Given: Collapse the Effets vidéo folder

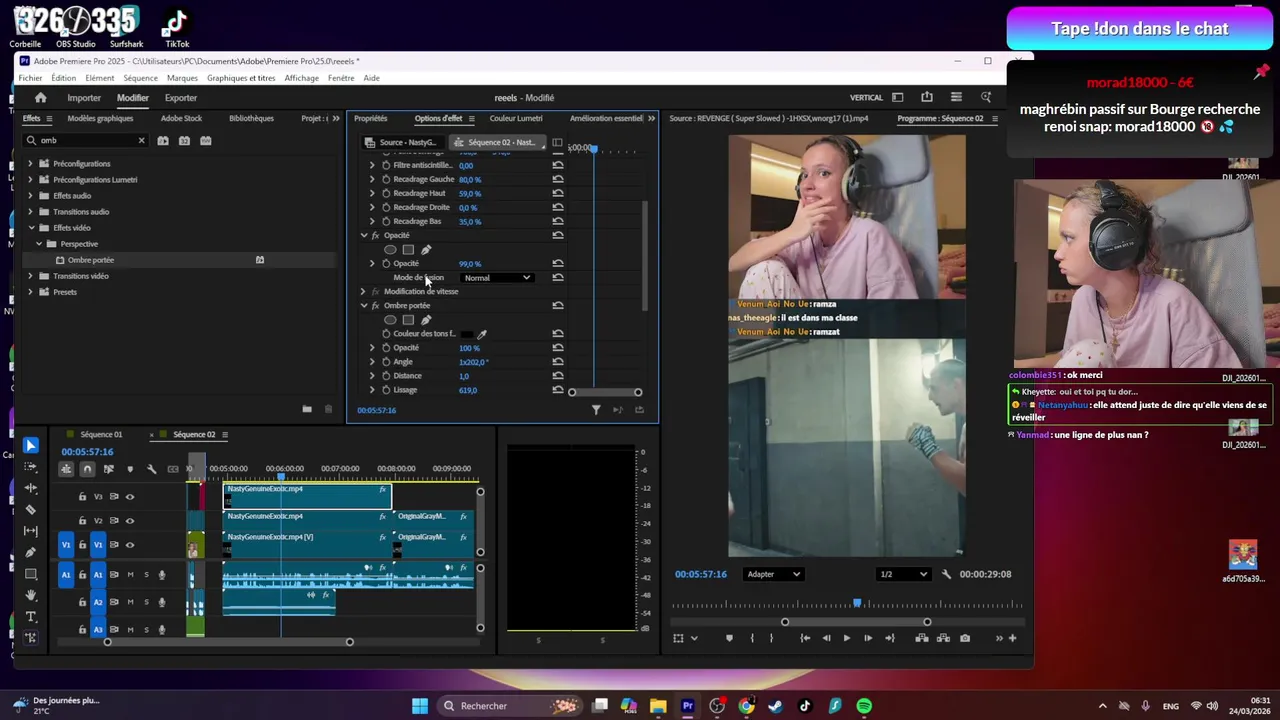Looking at the screenshot, I should pyautogui.click(x=30, y=228).
